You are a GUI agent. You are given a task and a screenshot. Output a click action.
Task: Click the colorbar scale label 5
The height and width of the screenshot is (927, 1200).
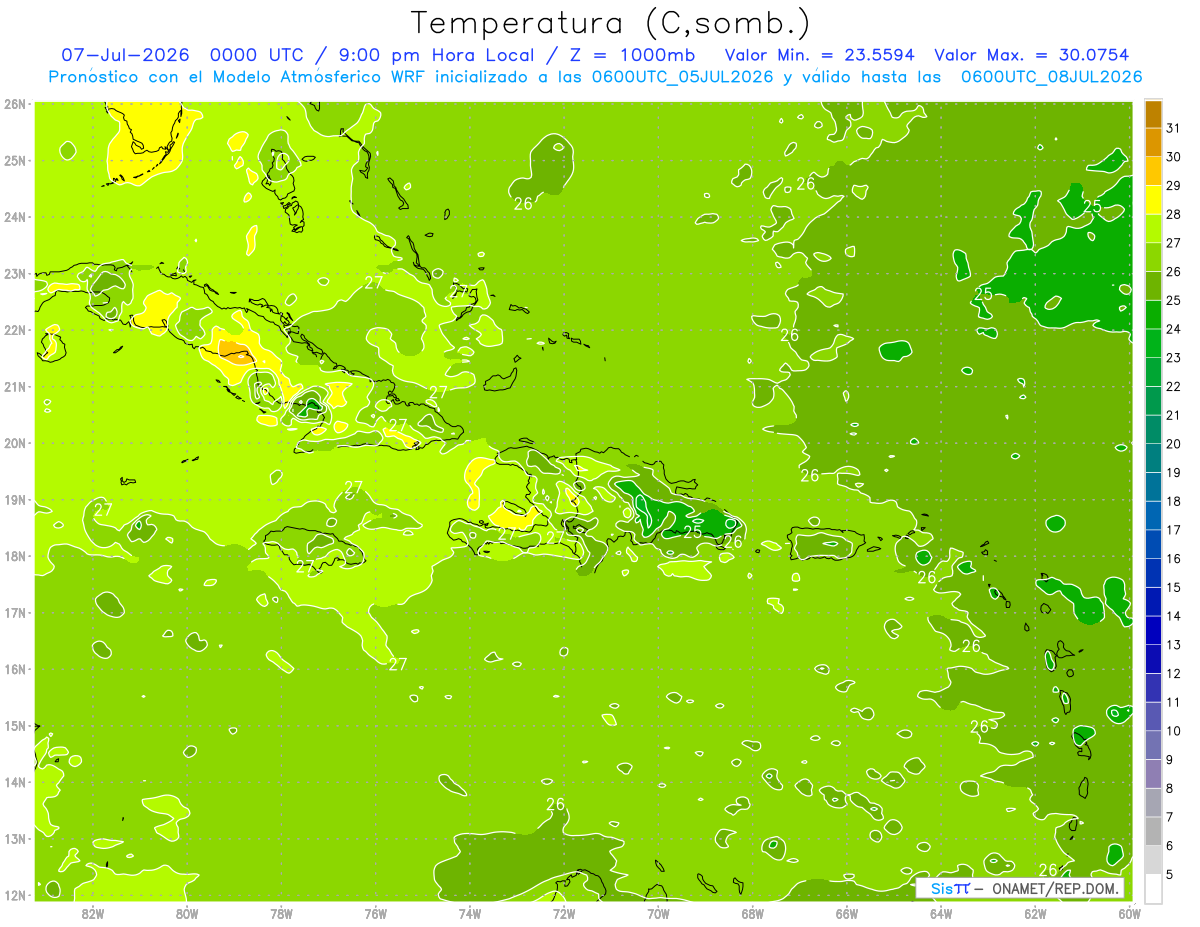coord(1170,874)
